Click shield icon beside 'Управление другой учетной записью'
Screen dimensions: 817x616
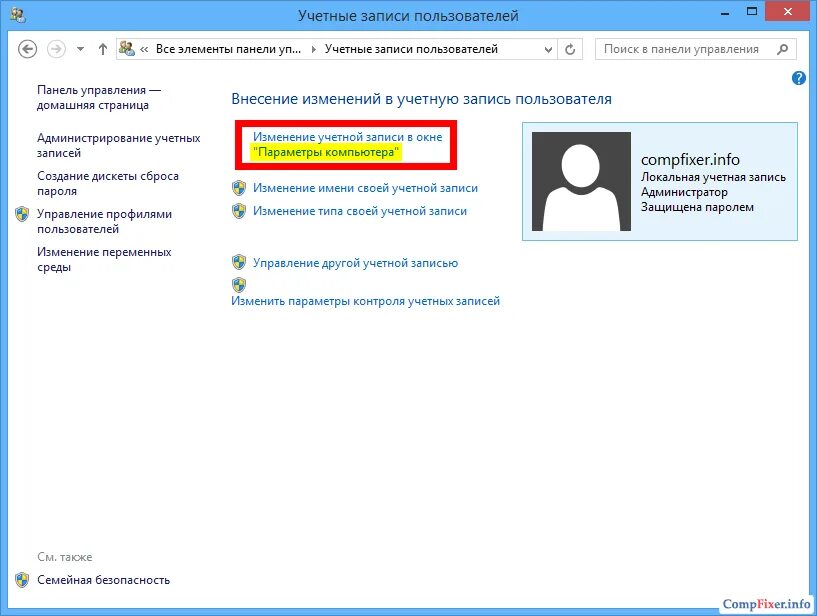pos(239,262)
